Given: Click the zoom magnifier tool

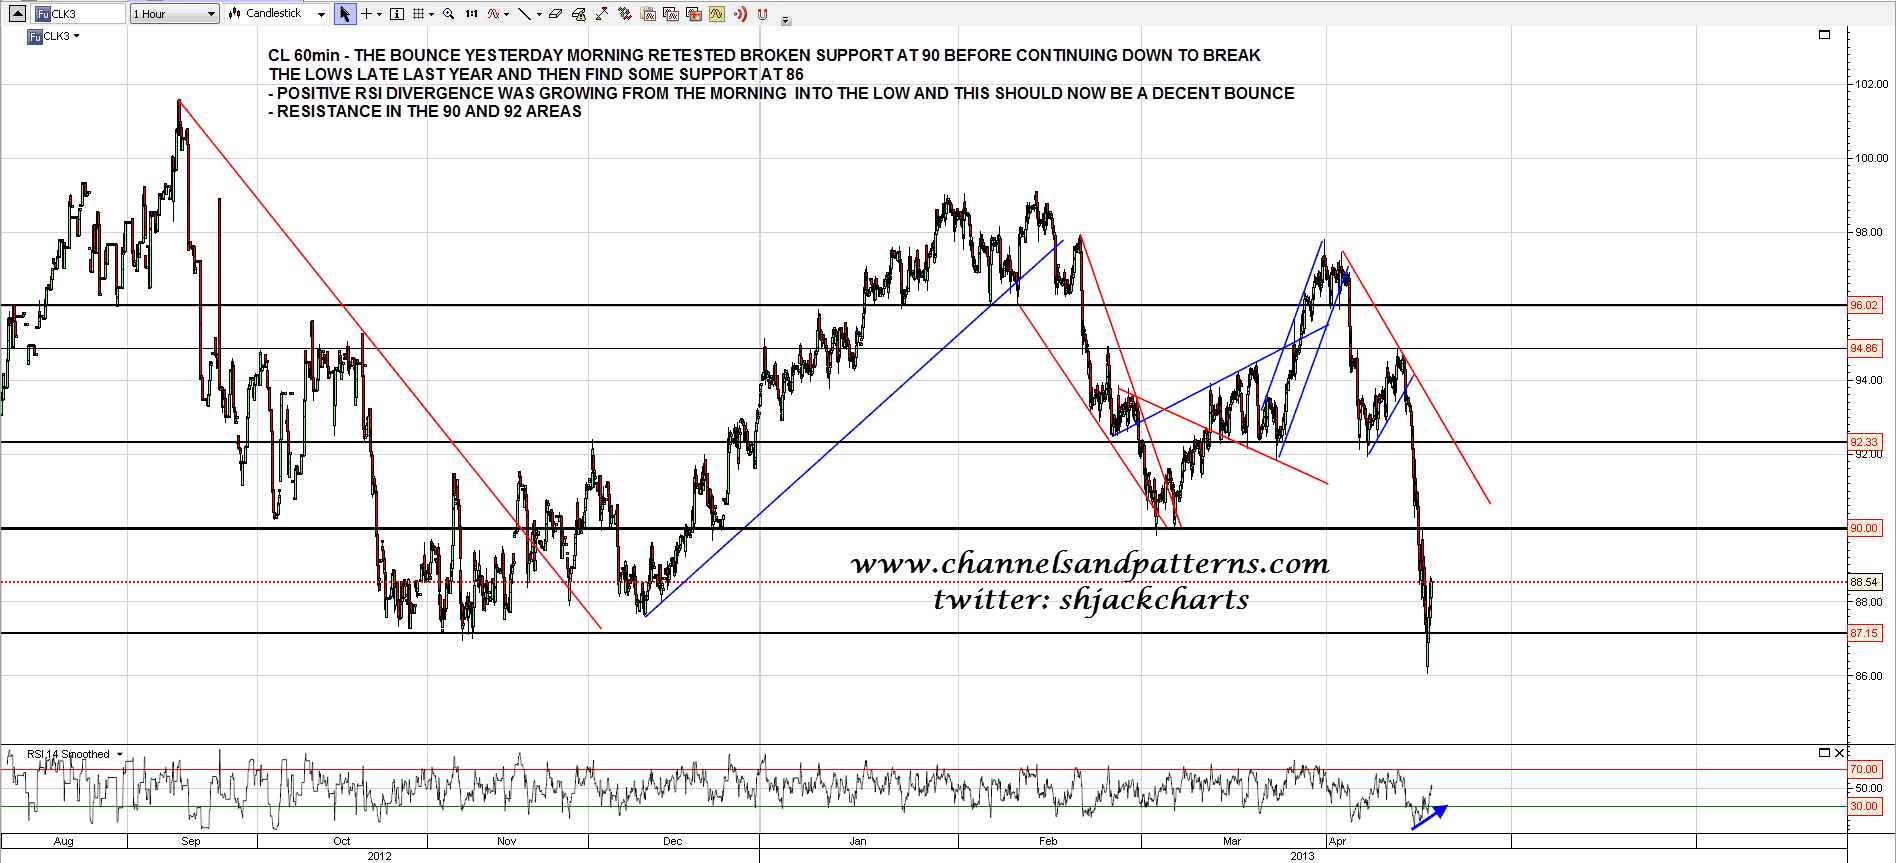Looking at the screenshot, I should (449, 14).
